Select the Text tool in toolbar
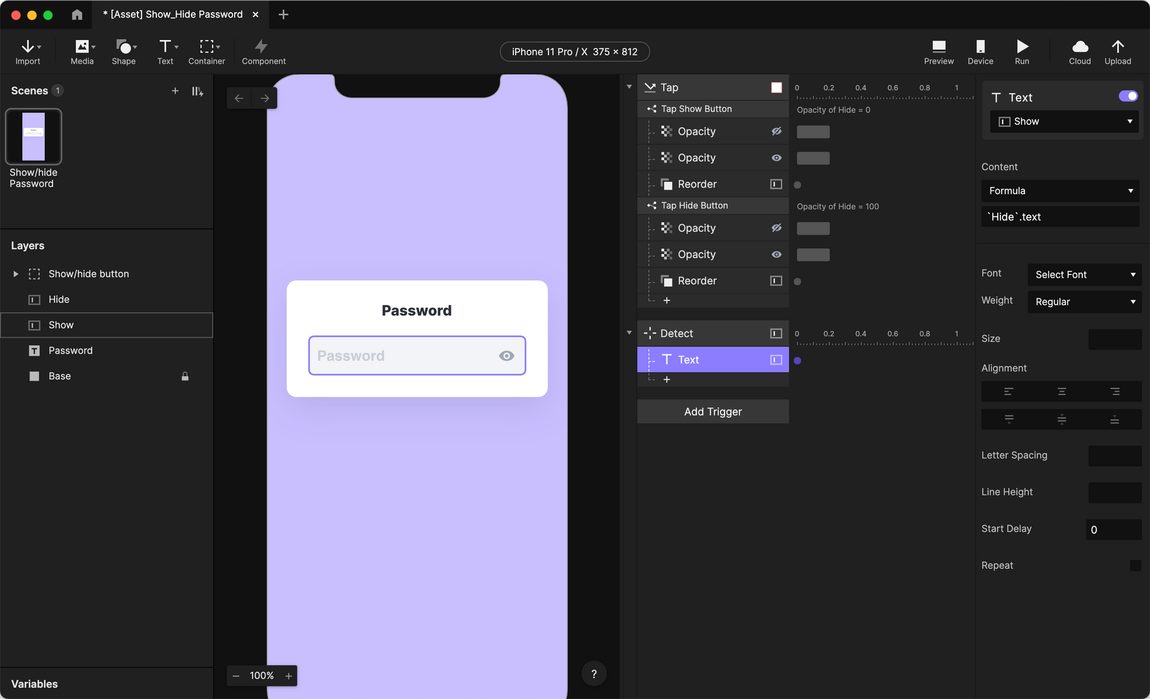 166,52
